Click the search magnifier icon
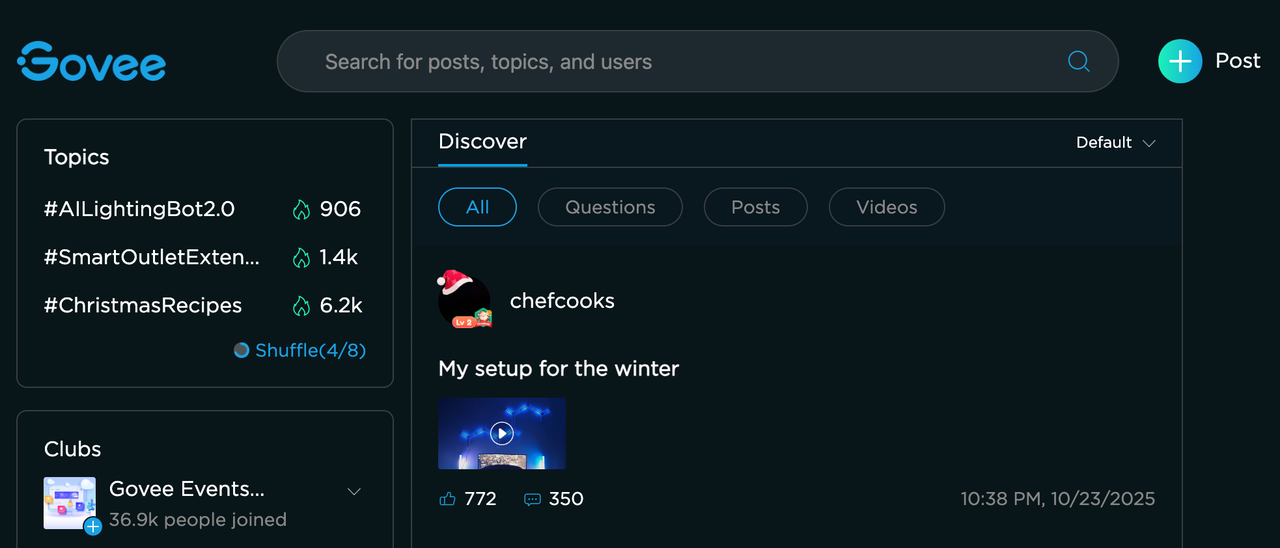This screenshot has width=1280, height=548. (x=1078, y=62)
